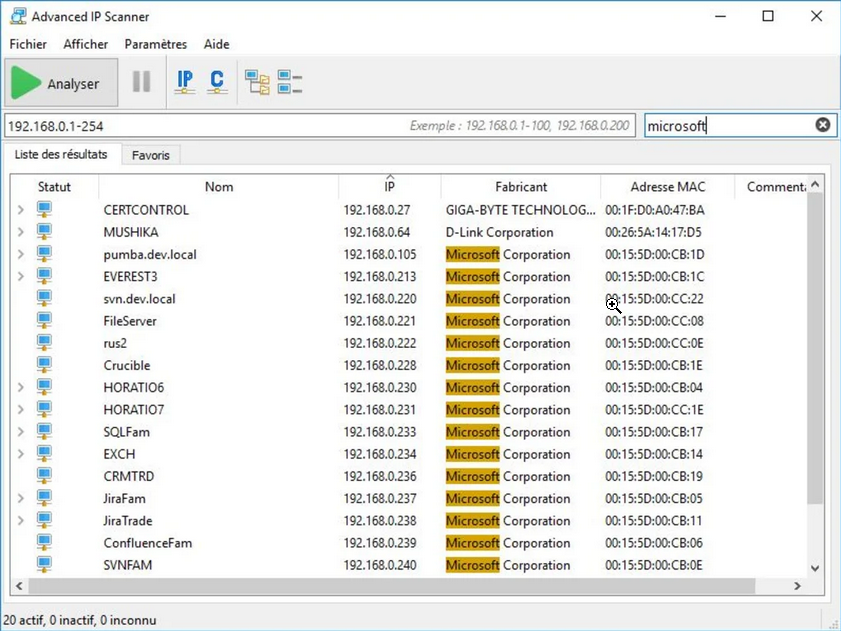Switch to the Favoris tab
Image resolution: width=841 pixels, height=631 pixels.
coord(151,155)
